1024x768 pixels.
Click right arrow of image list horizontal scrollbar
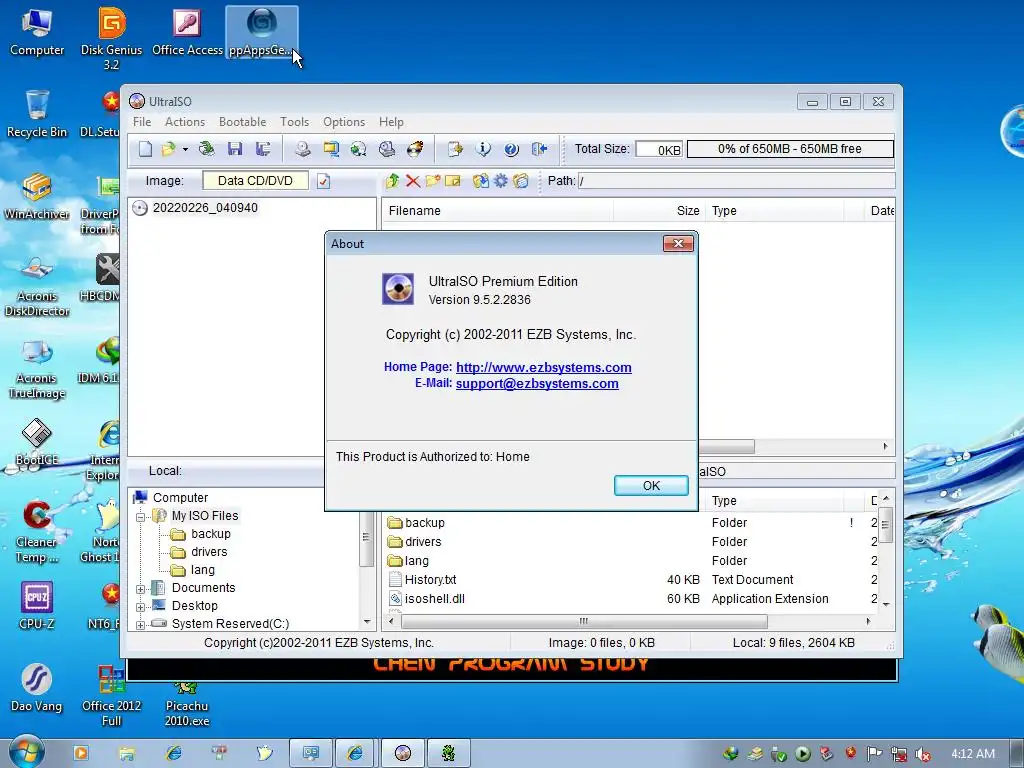pyautogui.click(x=885, y=447)
